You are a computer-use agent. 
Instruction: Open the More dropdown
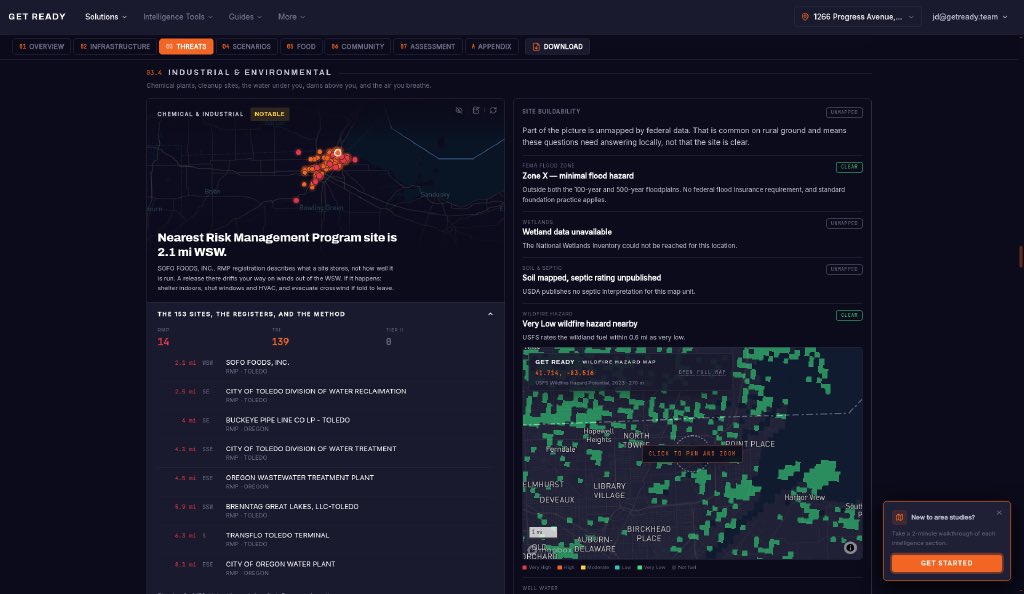tap(291, 17)
